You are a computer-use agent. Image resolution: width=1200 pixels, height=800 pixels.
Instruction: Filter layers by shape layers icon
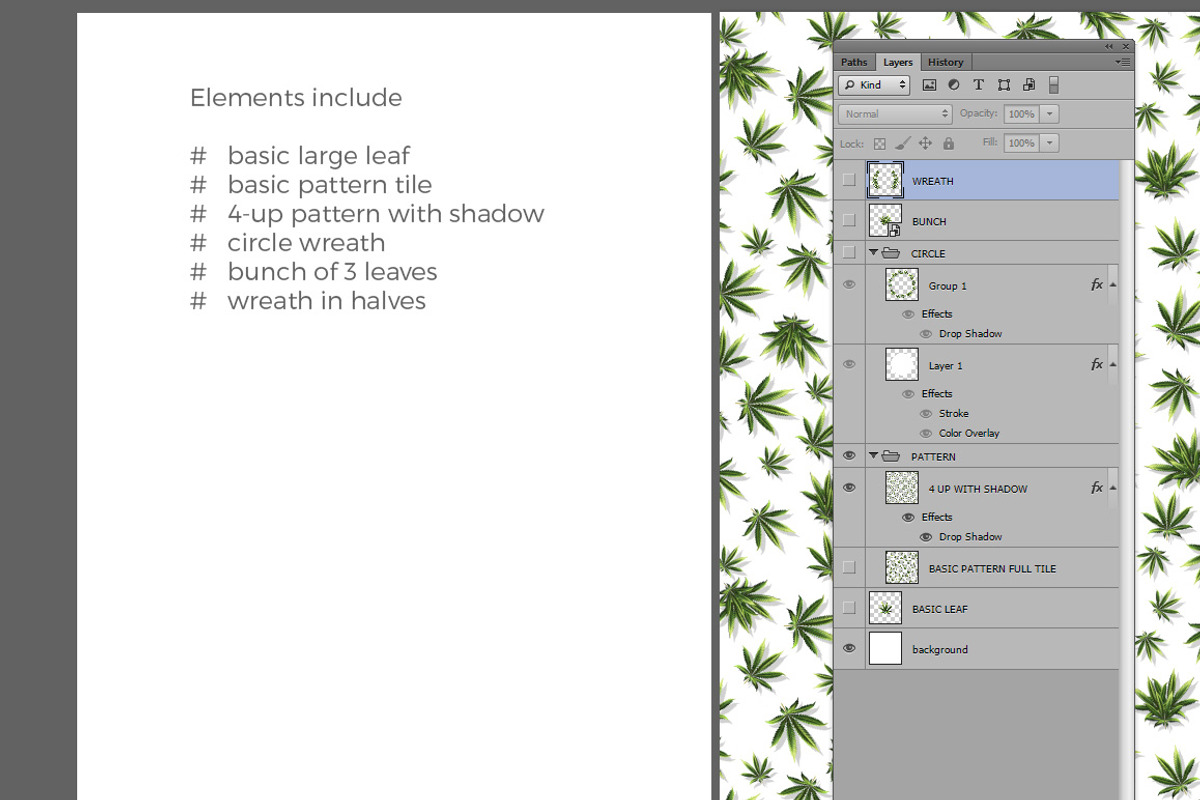click(x=1003, y=86)
